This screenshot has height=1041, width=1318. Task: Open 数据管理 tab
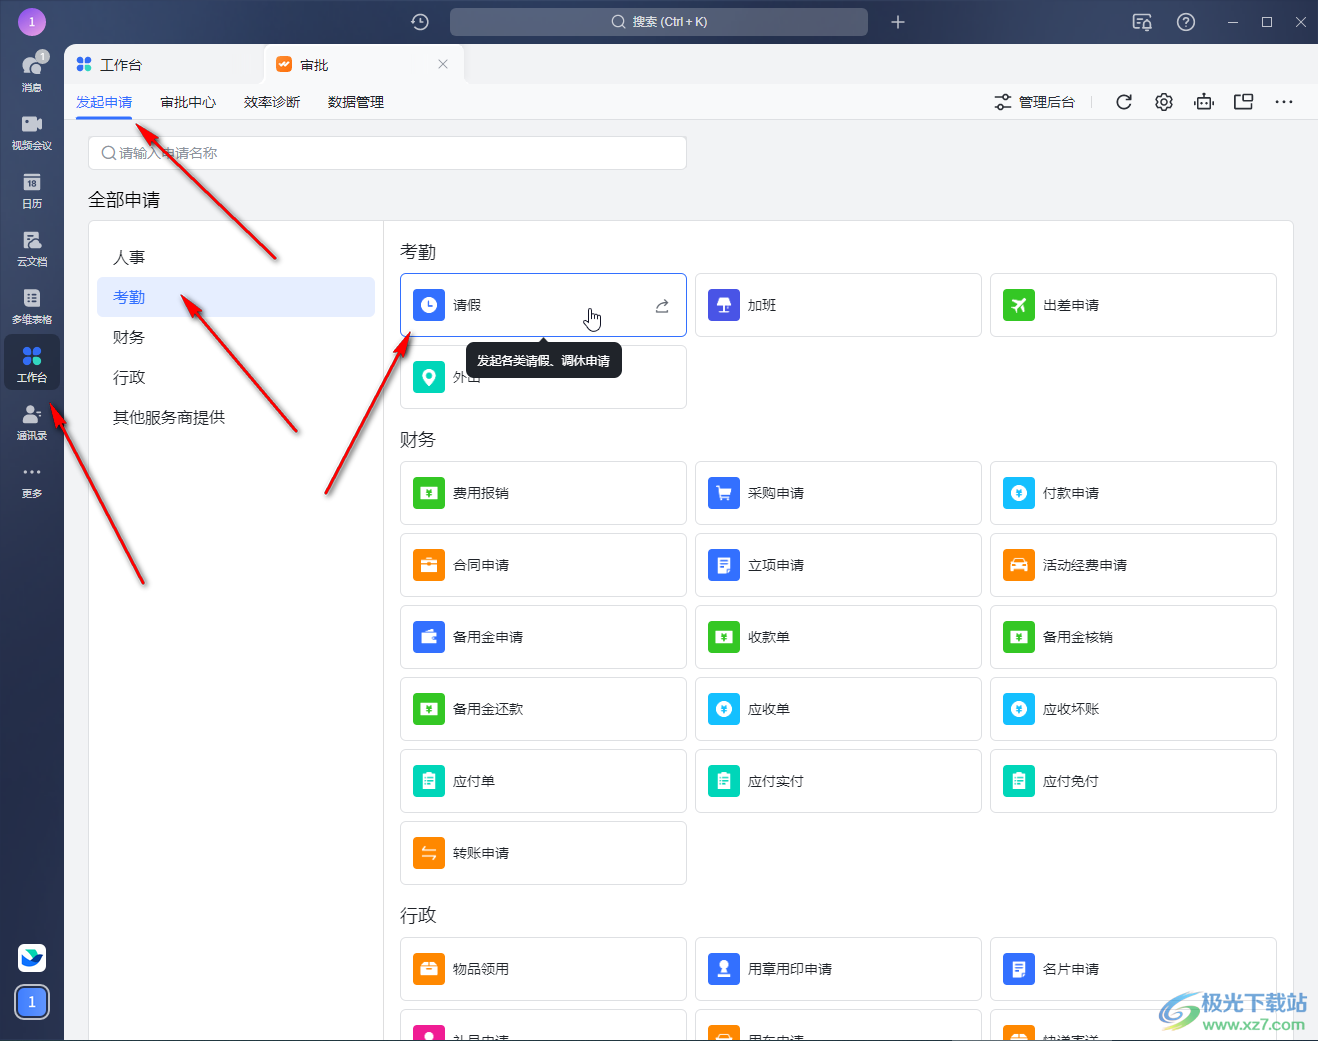pos(356,102)
